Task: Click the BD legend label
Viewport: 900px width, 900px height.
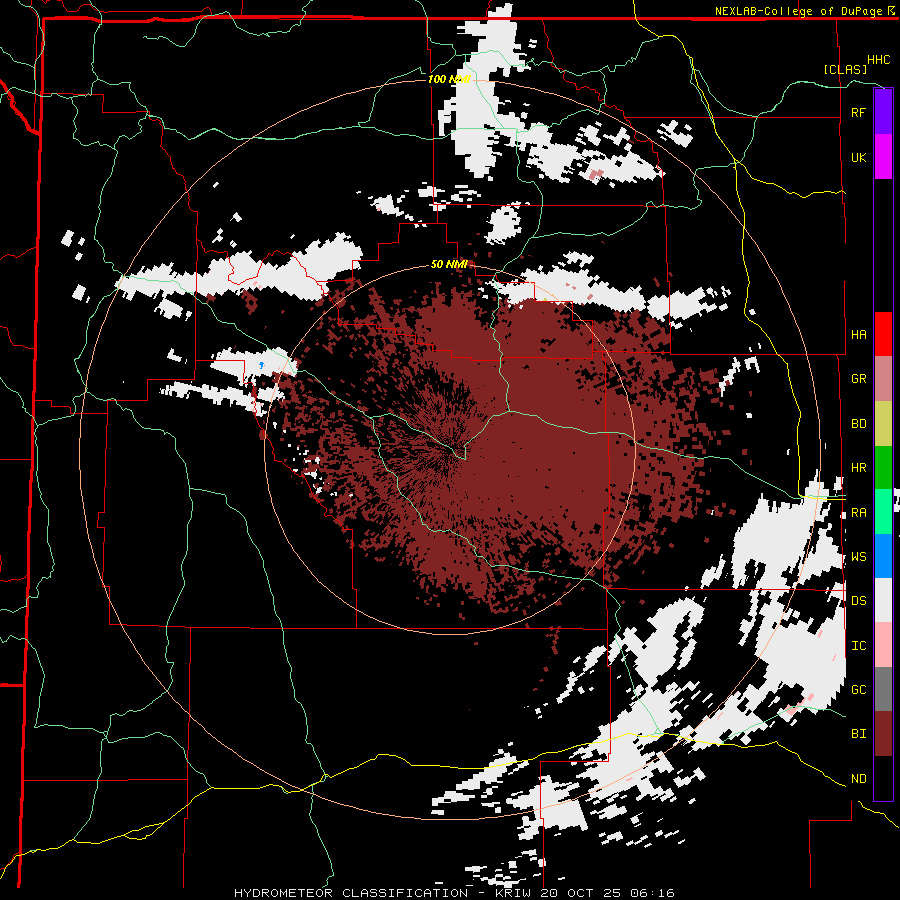Action: pyautogui.click(x=858, y=424)
